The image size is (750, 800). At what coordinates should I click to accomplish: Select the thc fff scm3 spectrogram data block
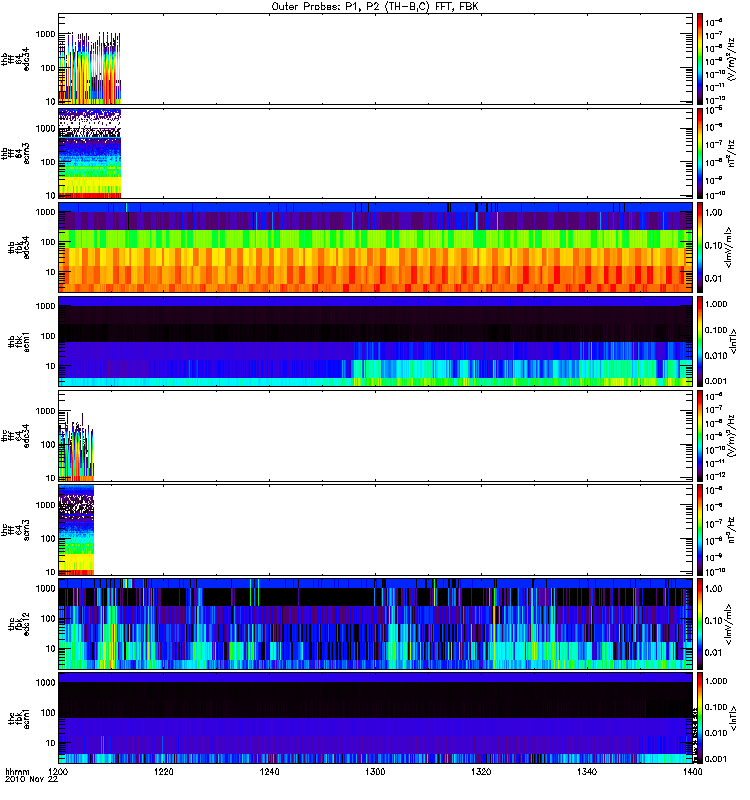(x=76, y=530)
